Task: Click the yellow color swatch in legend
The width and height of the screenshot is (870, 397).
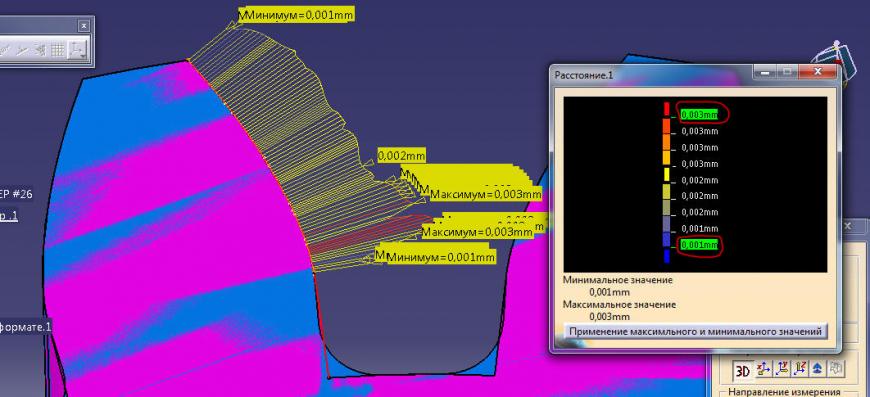Action: [667, 174]
